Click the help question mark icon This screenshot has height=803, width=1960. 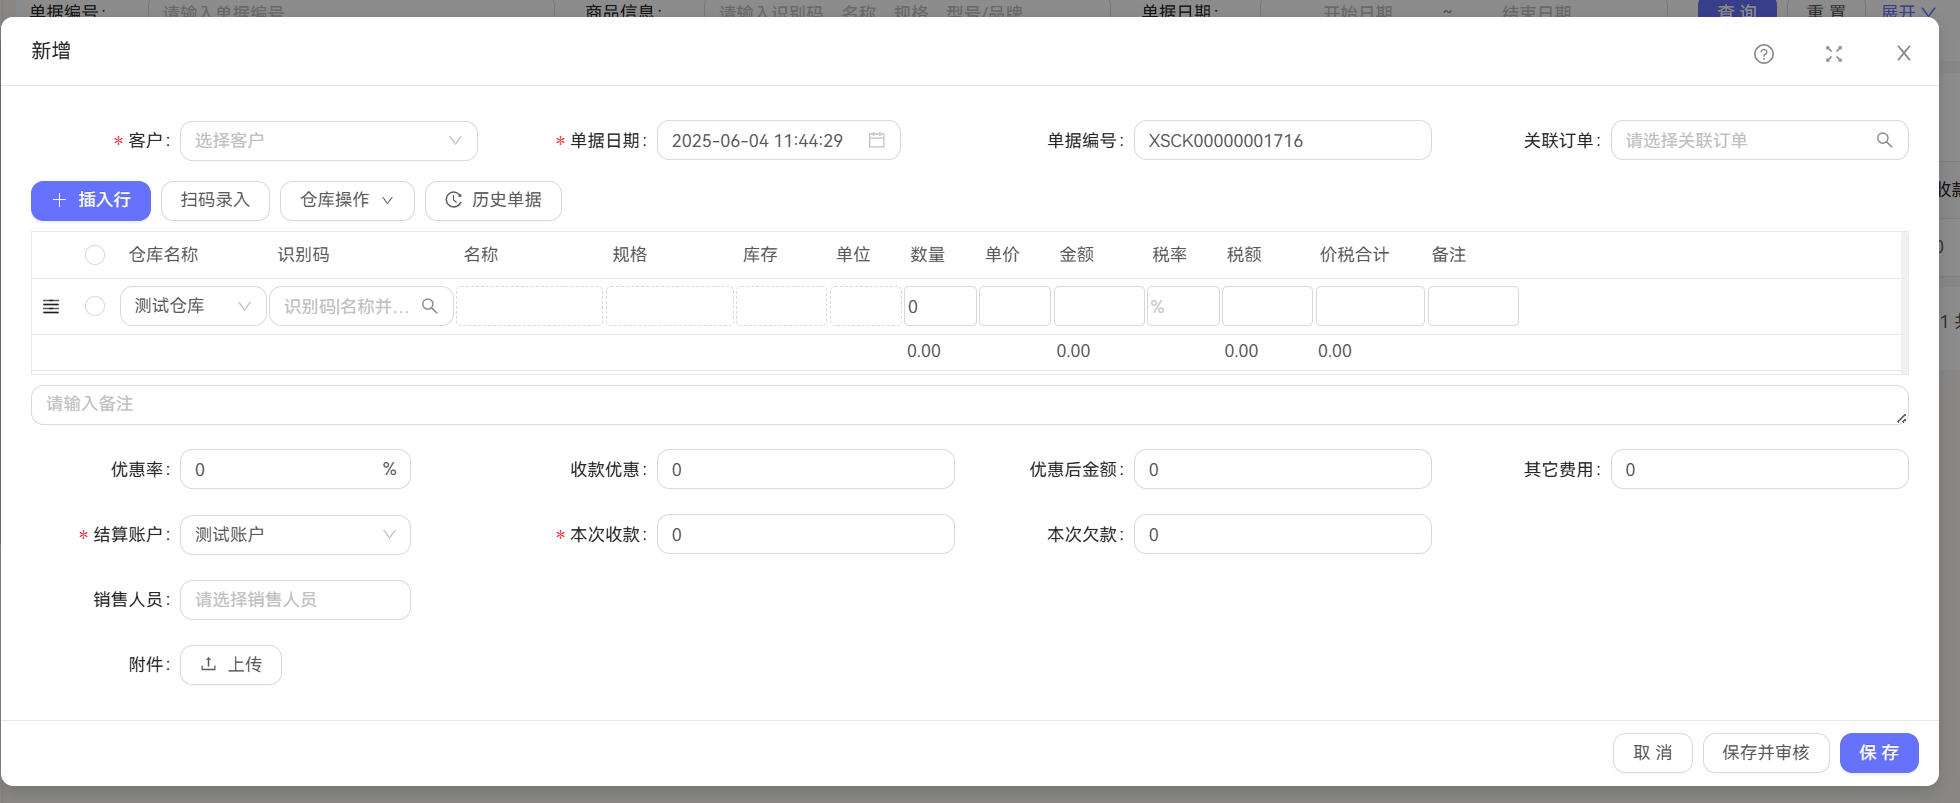coord(1763,54)
